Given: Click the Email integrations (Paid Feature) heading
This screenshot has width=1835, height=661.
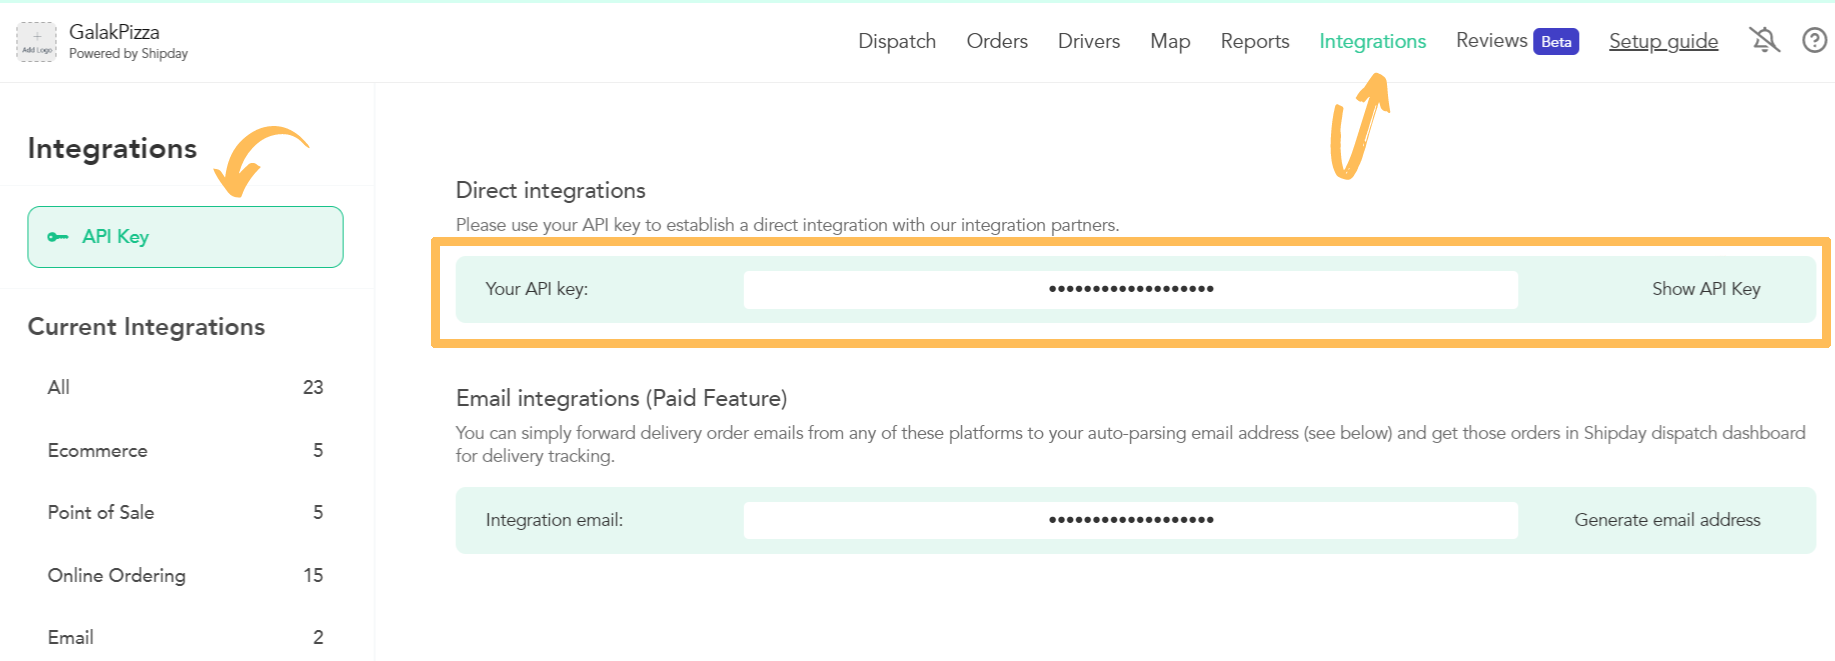Looking at the screenshot, I should pos(621,398).
